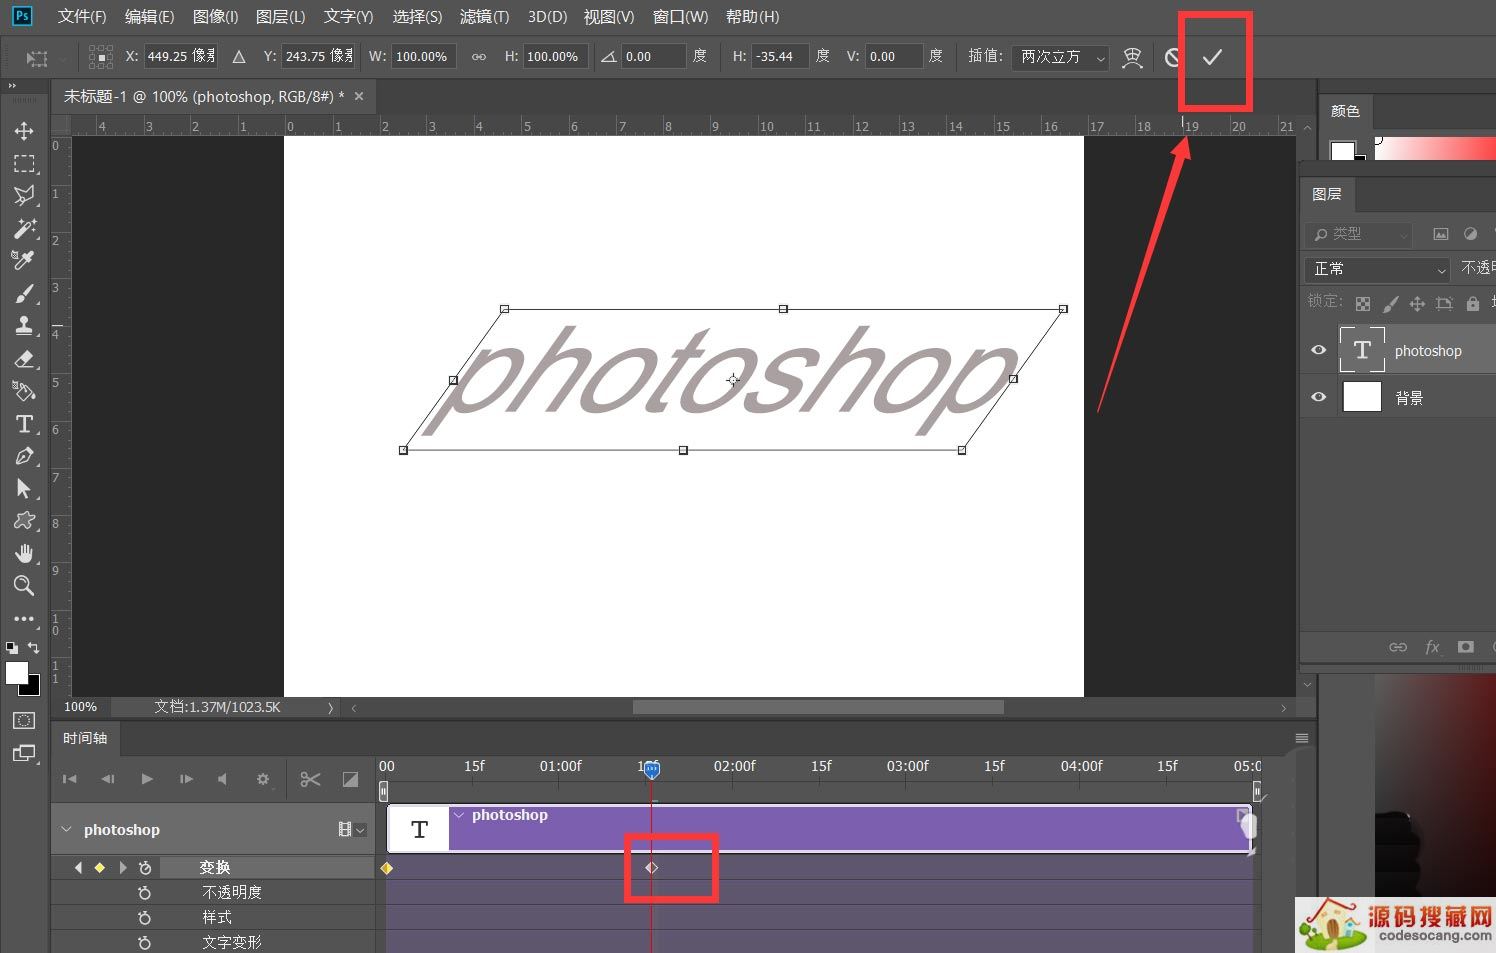Select the Hand tool
Screen dimensions: 1496x953
24,553
